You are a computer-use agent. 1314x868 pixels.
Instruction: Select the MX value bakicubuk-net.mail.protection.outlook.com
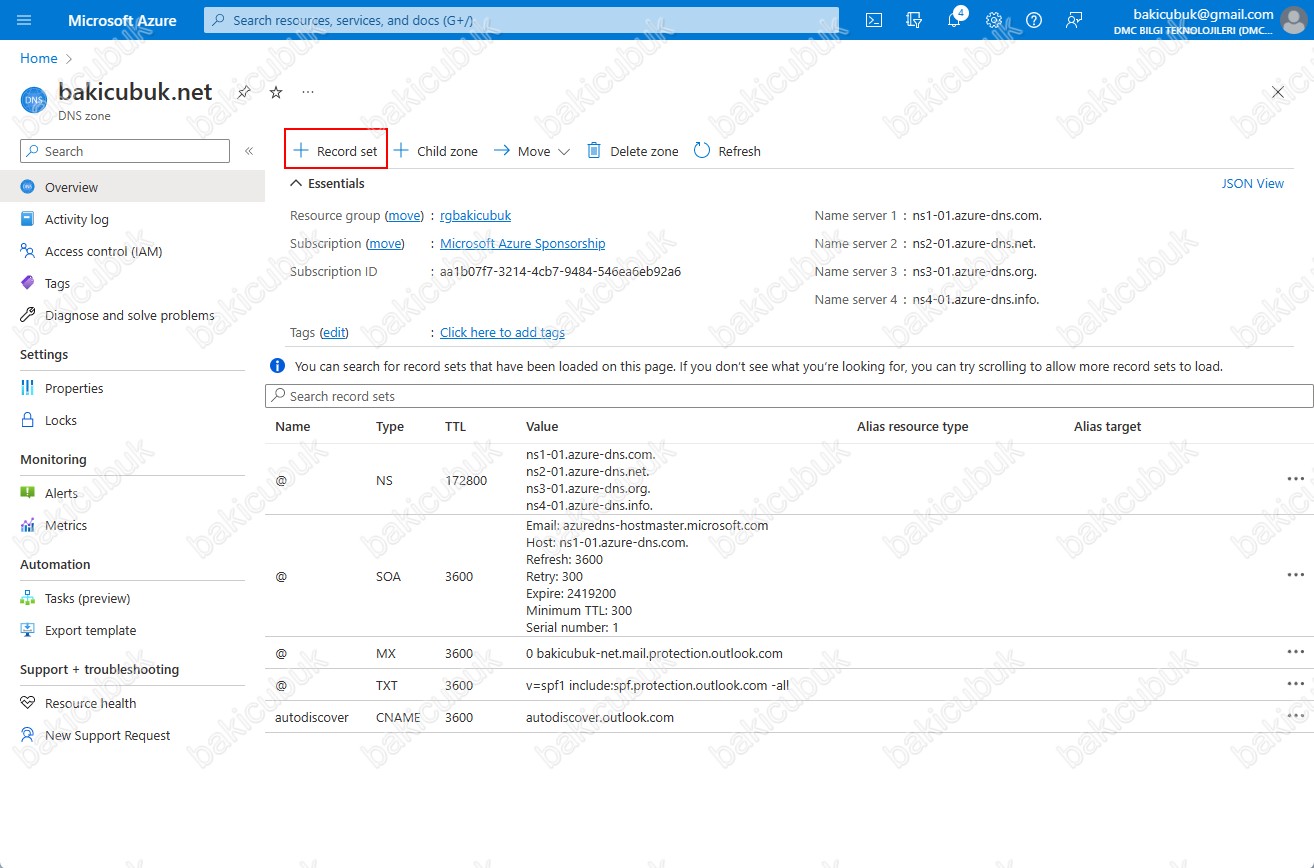(654, 654)
